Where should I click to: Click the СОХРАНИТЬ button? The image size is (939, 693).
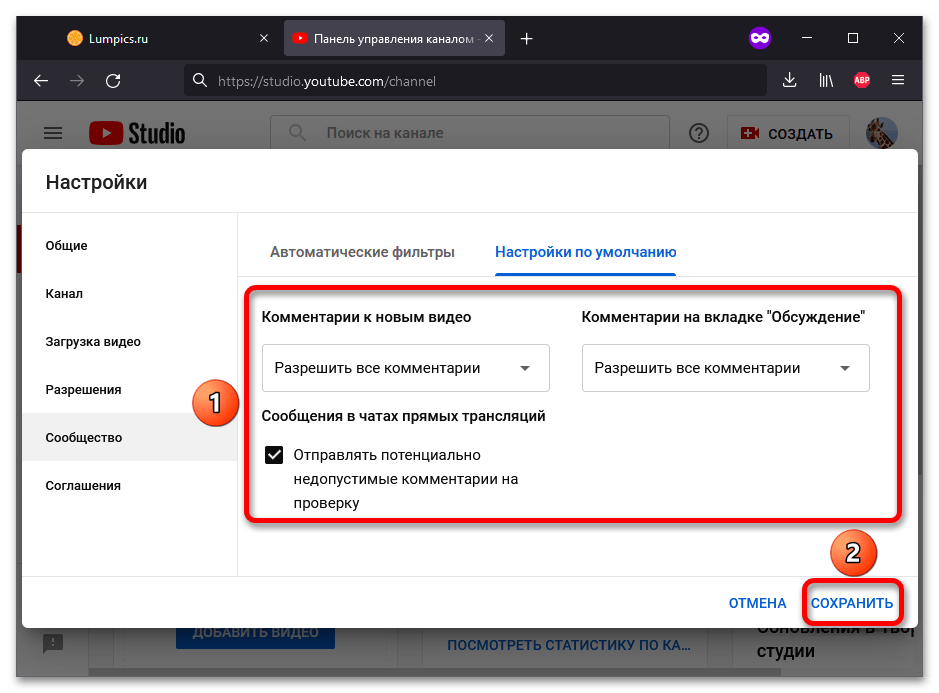852,603
